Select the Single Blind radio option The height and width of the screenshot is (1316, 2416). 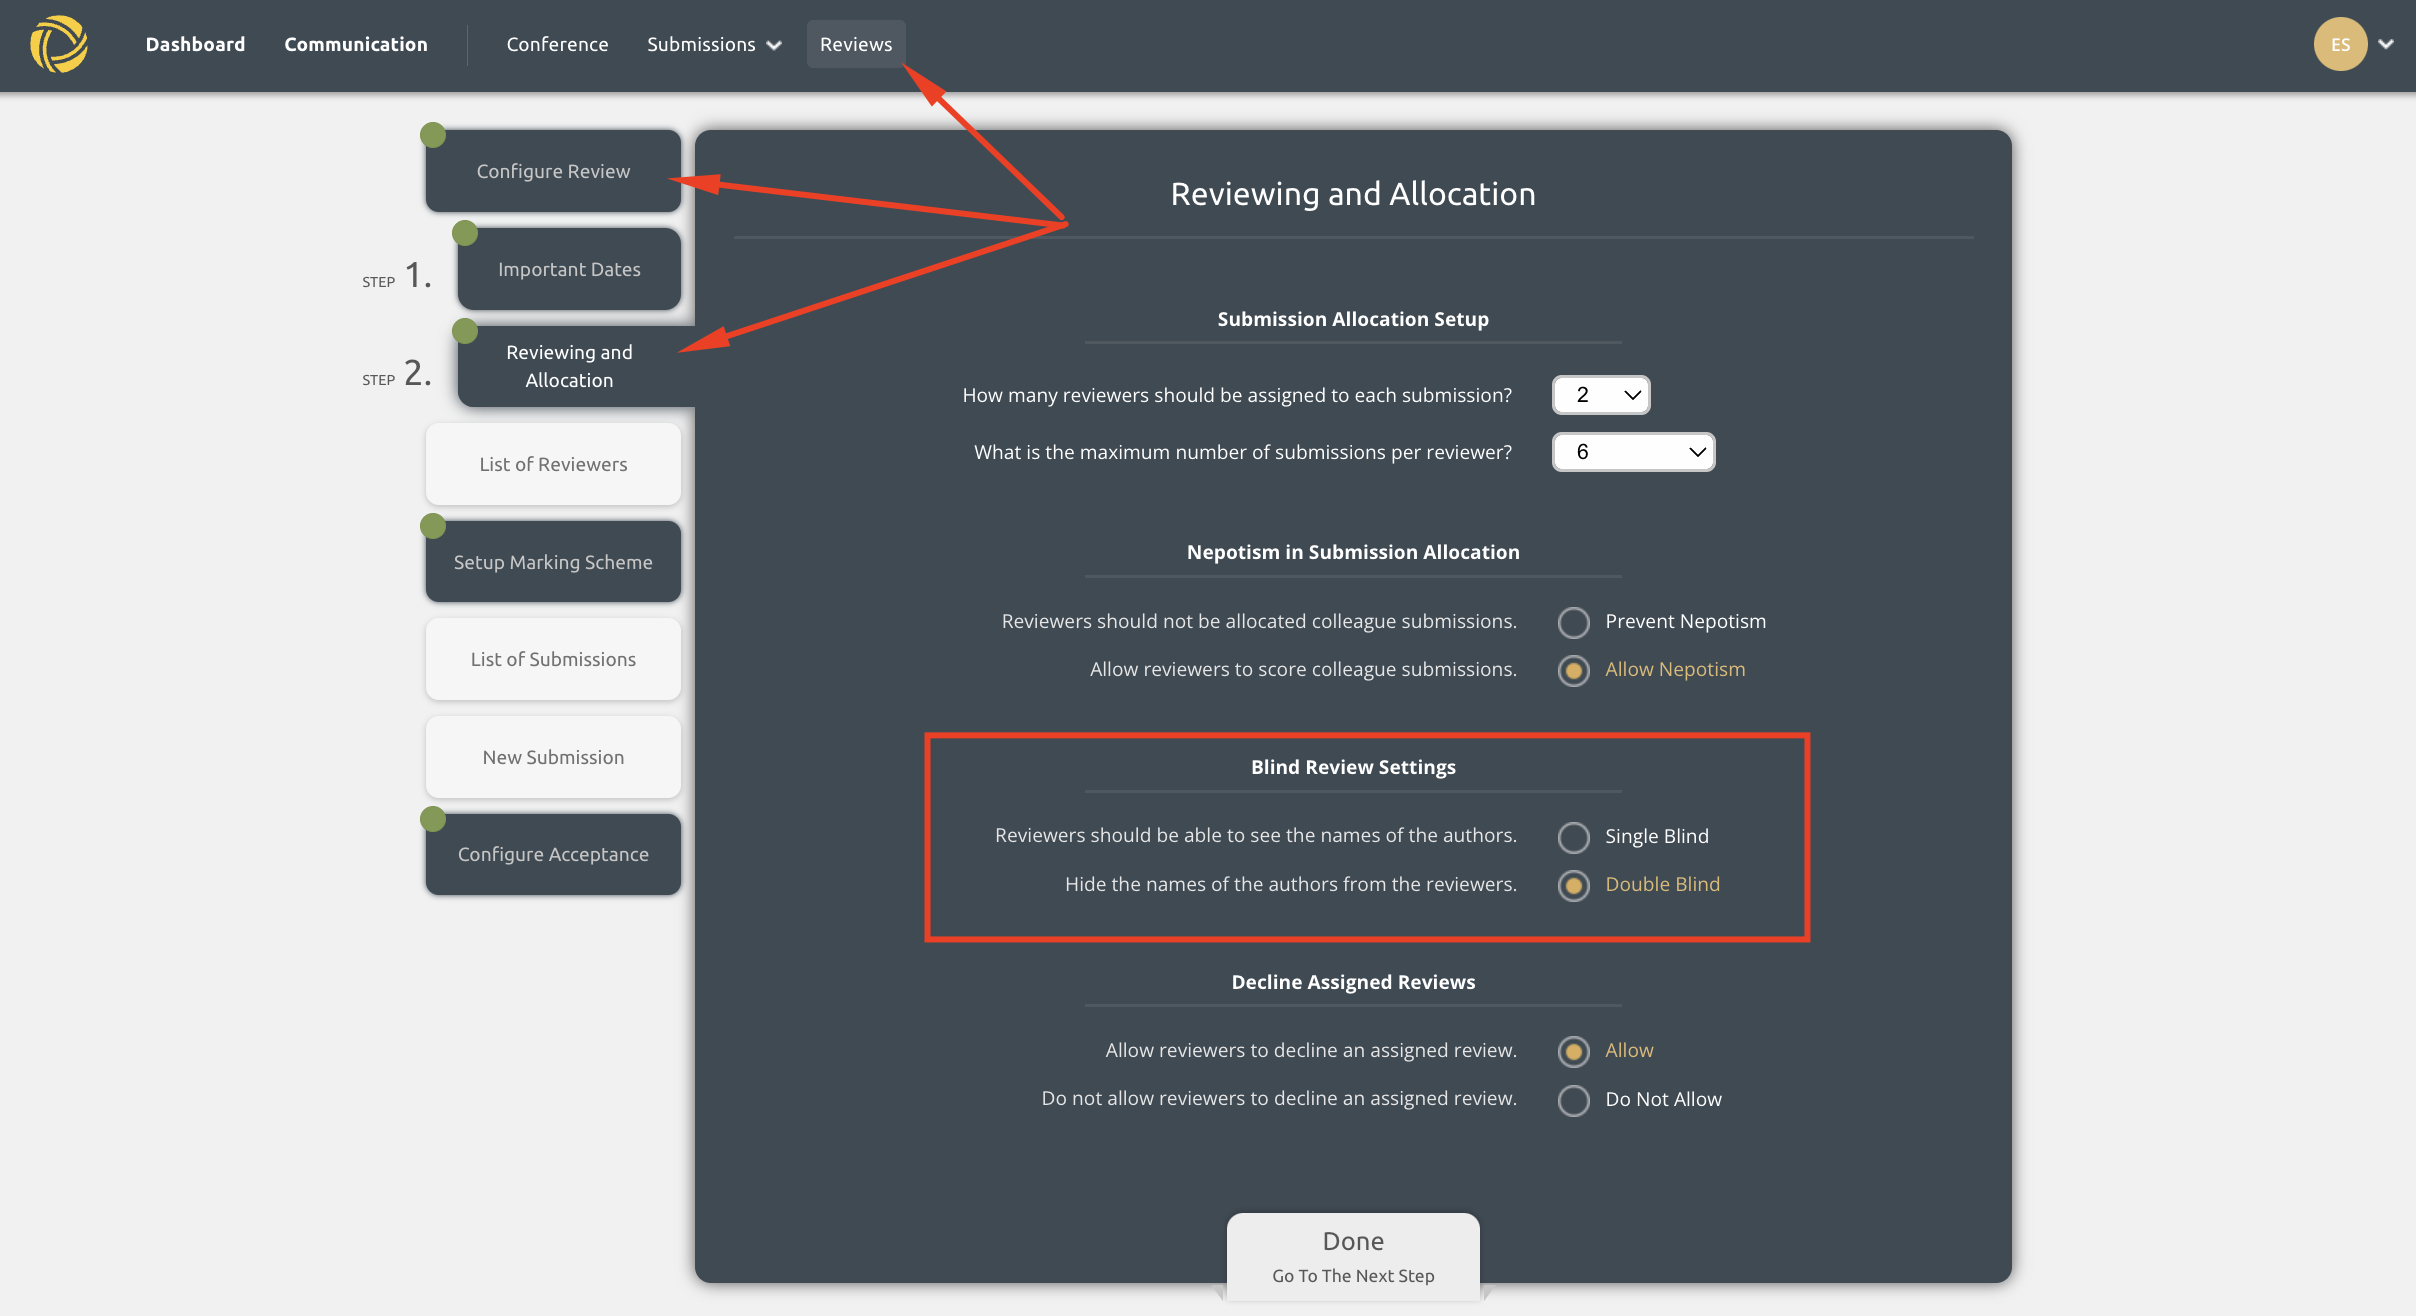tap(1573, 837)
